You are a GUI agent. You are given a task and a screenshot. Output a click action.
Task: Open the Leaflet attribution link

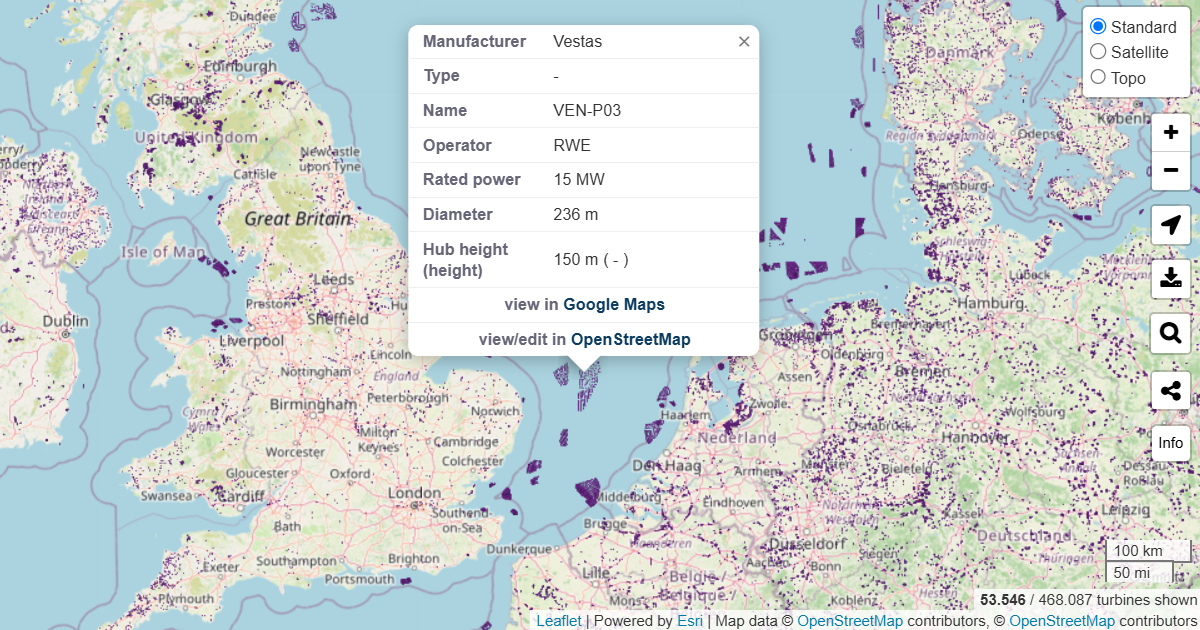click(558, 621)
